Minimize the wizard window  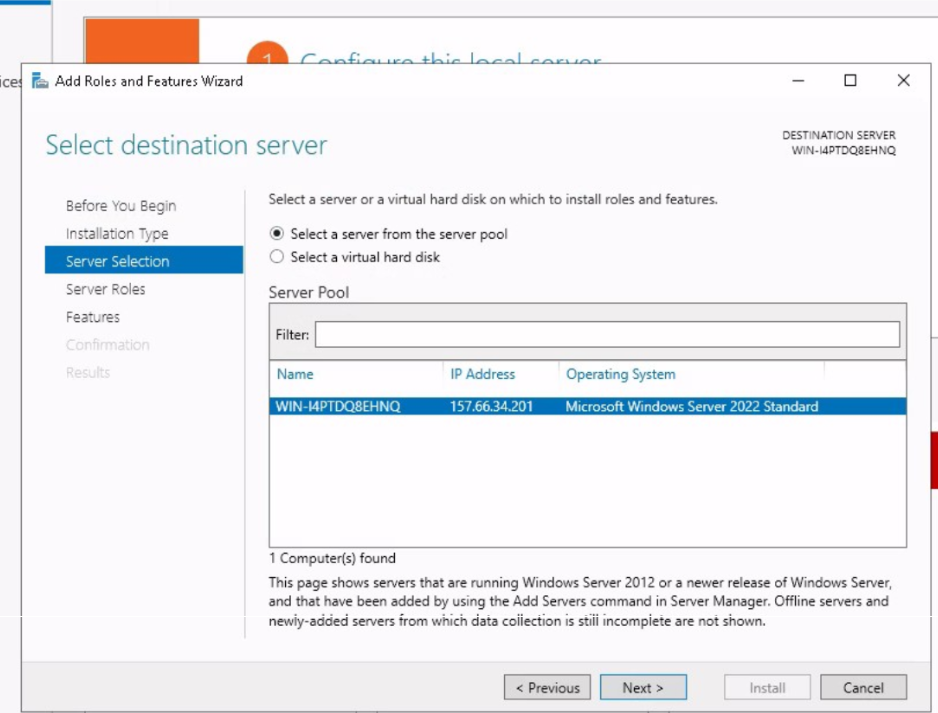coord(798,81)
